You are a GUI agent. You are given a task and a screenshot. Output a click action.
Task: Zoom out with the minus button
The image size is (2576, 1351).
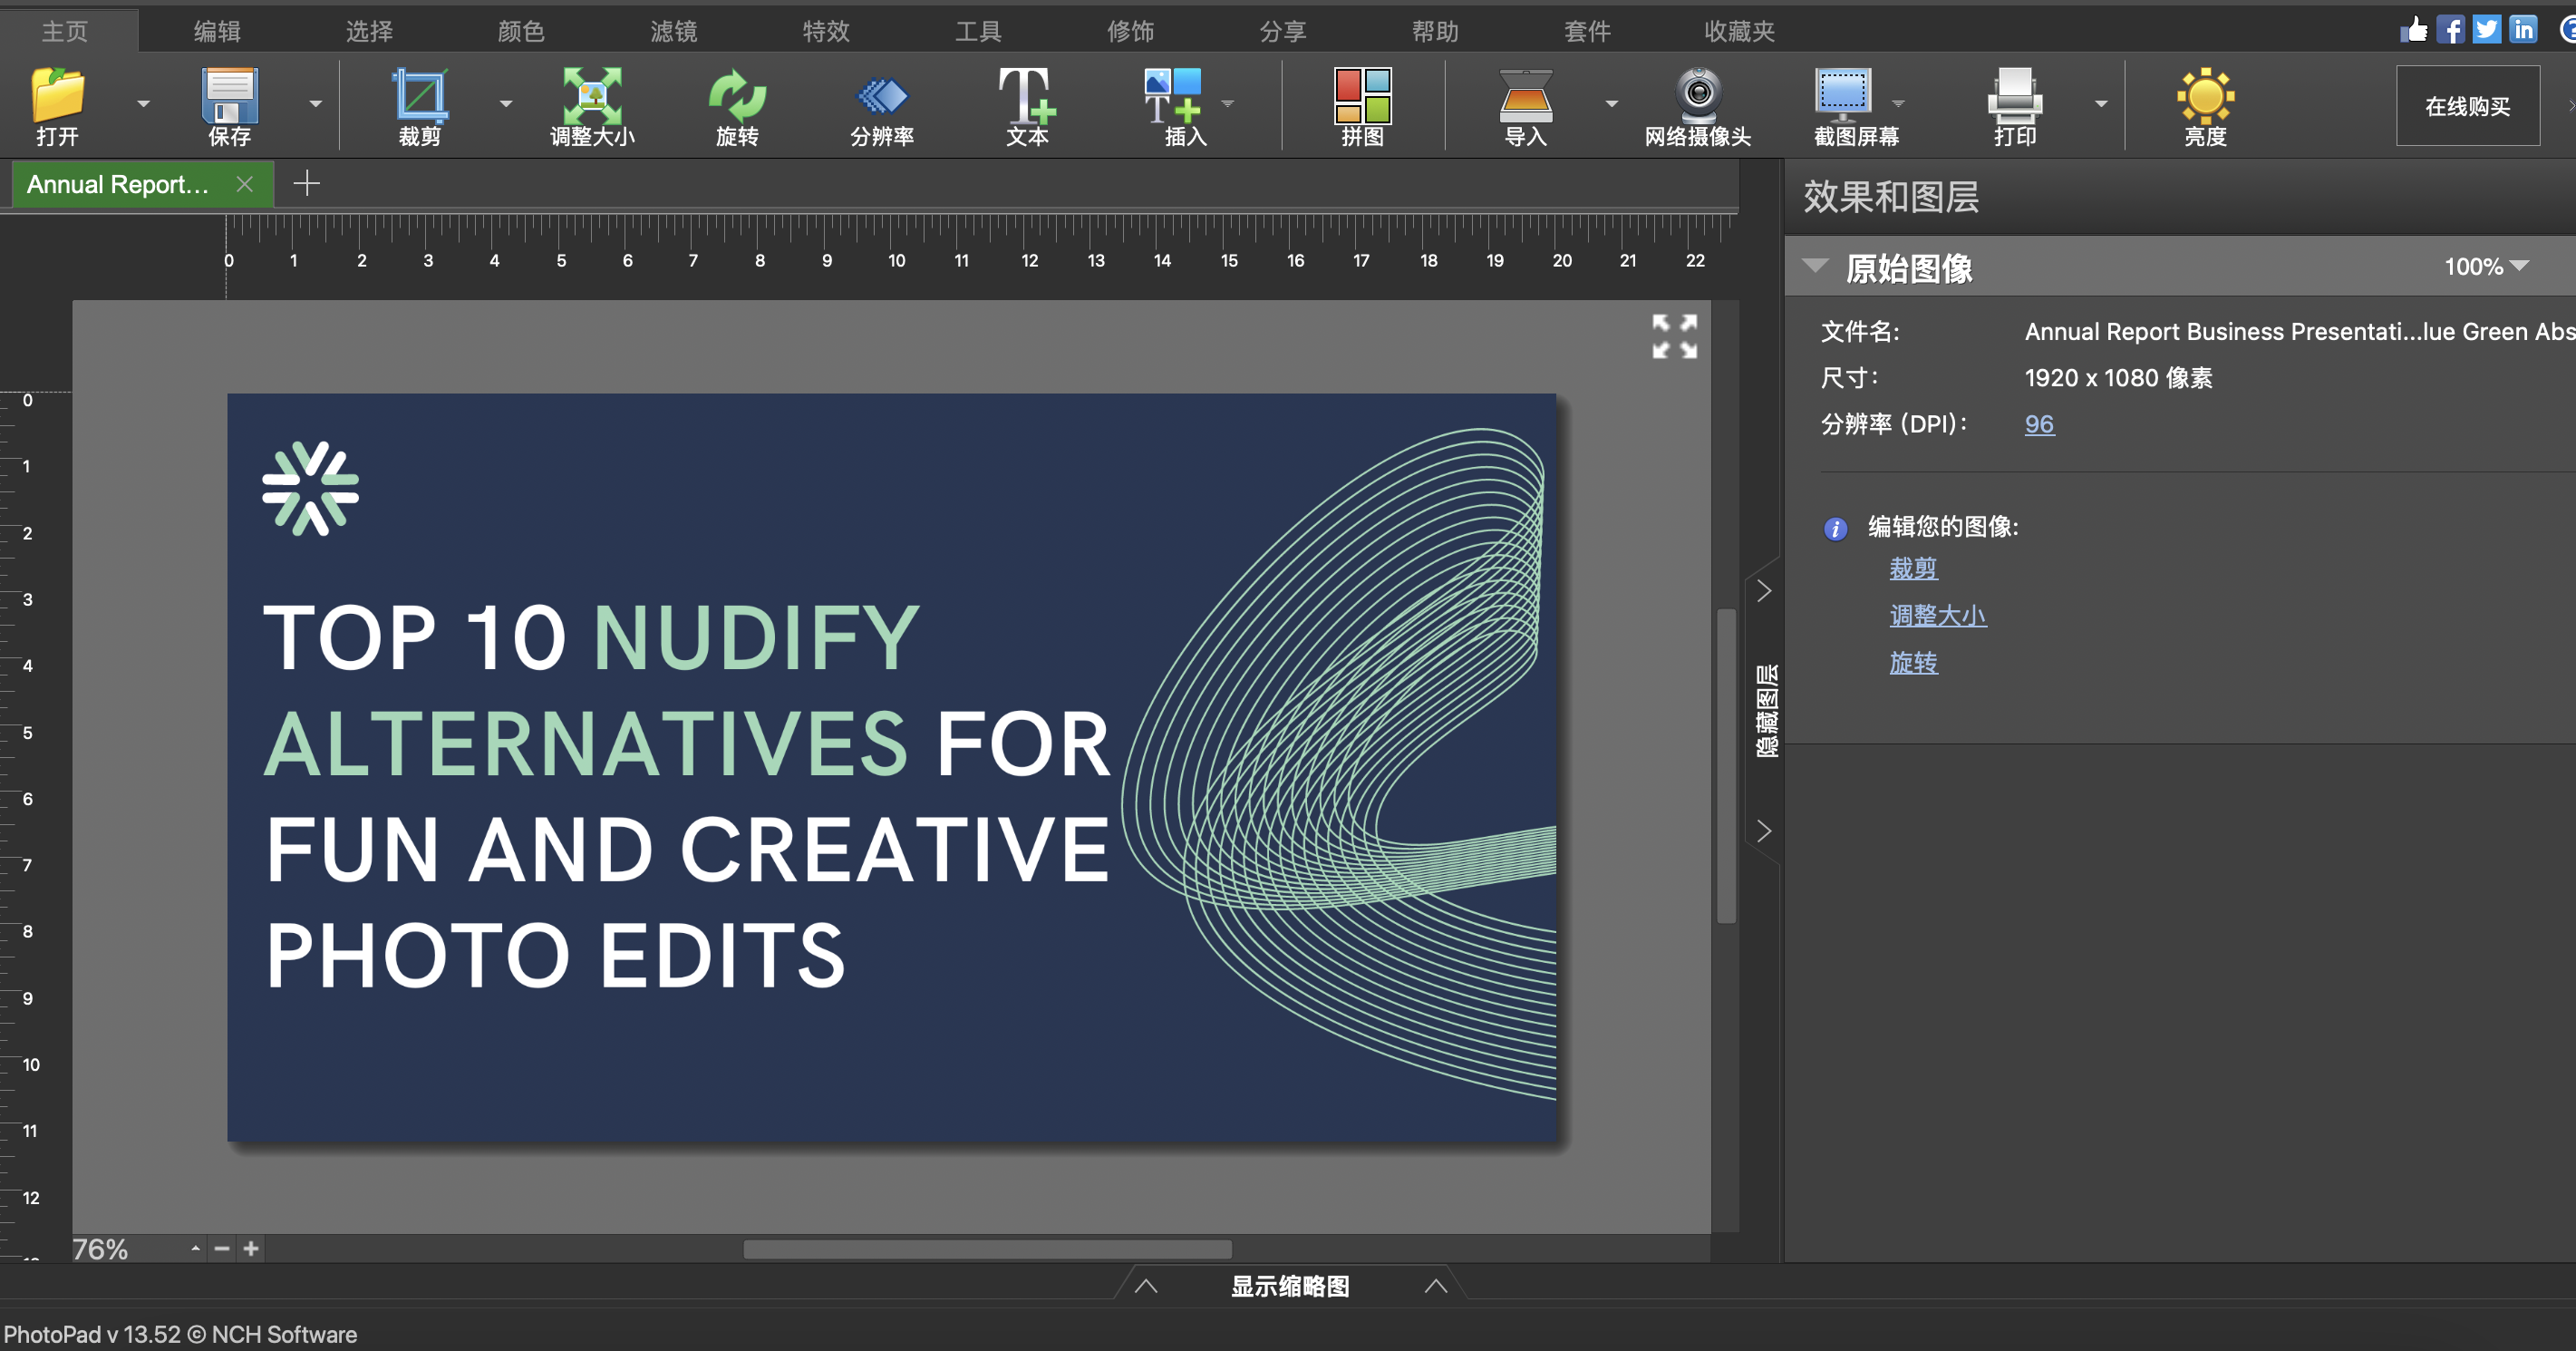[x=222, y=1248]
